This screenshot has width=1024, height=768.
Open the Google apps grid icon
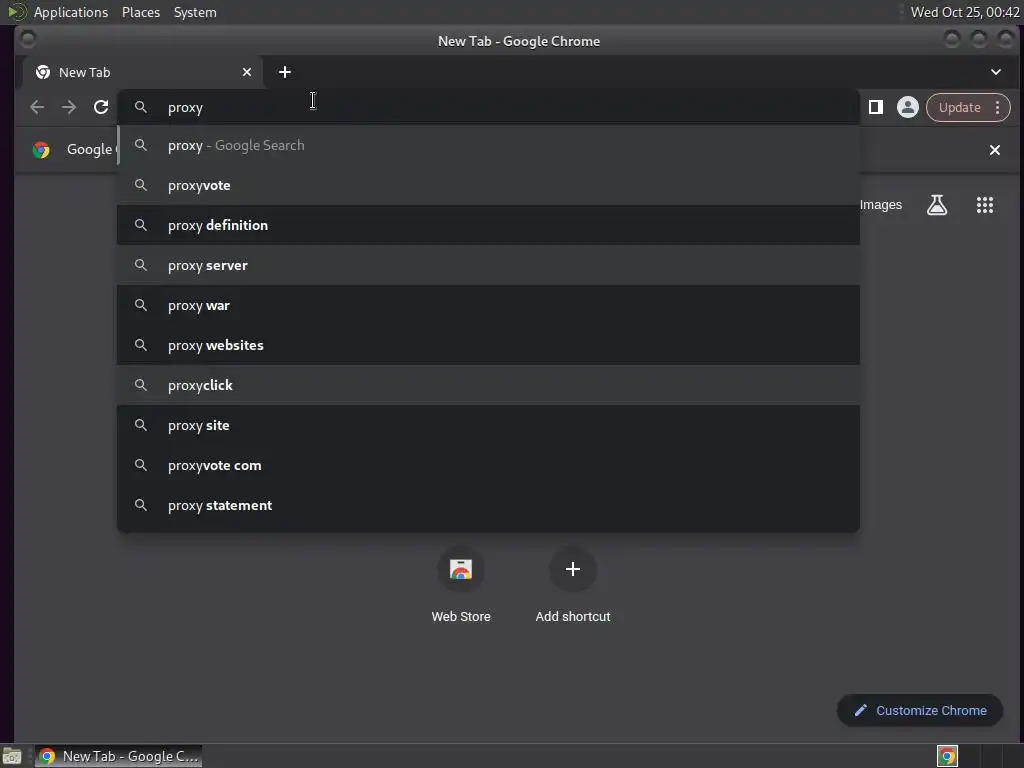985,205
